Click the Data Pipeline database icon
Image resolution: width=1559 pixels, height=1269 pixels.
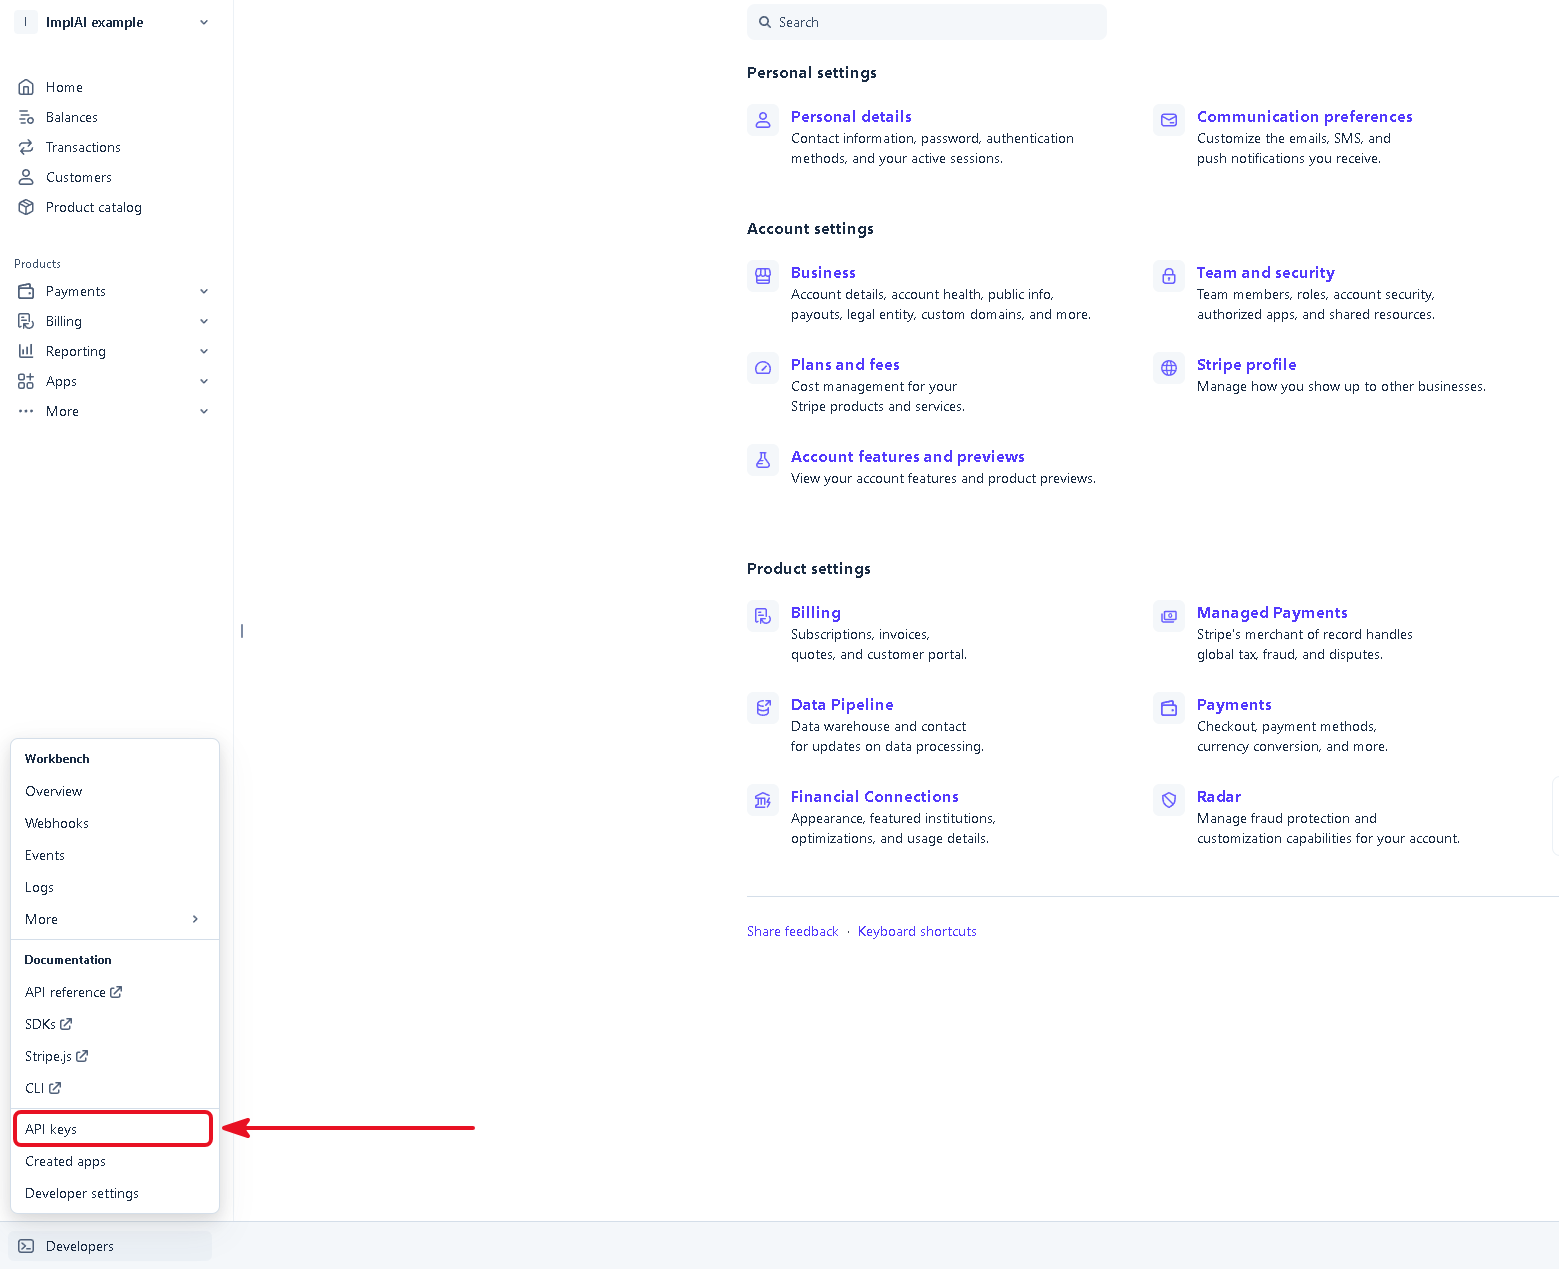coord(763,708)
